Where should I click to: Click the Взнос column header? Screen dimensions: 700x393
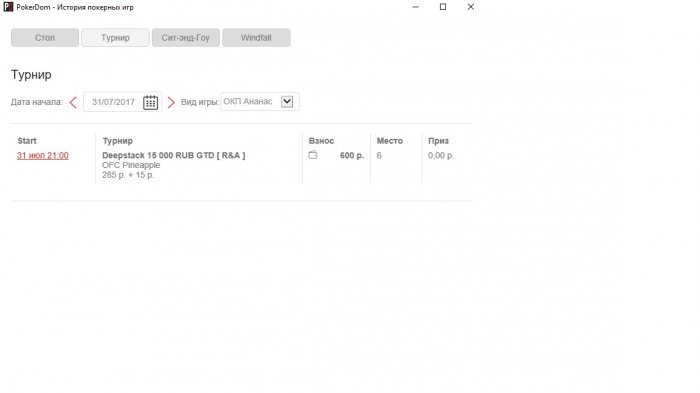pyautogui.click(x=321, y=141)
